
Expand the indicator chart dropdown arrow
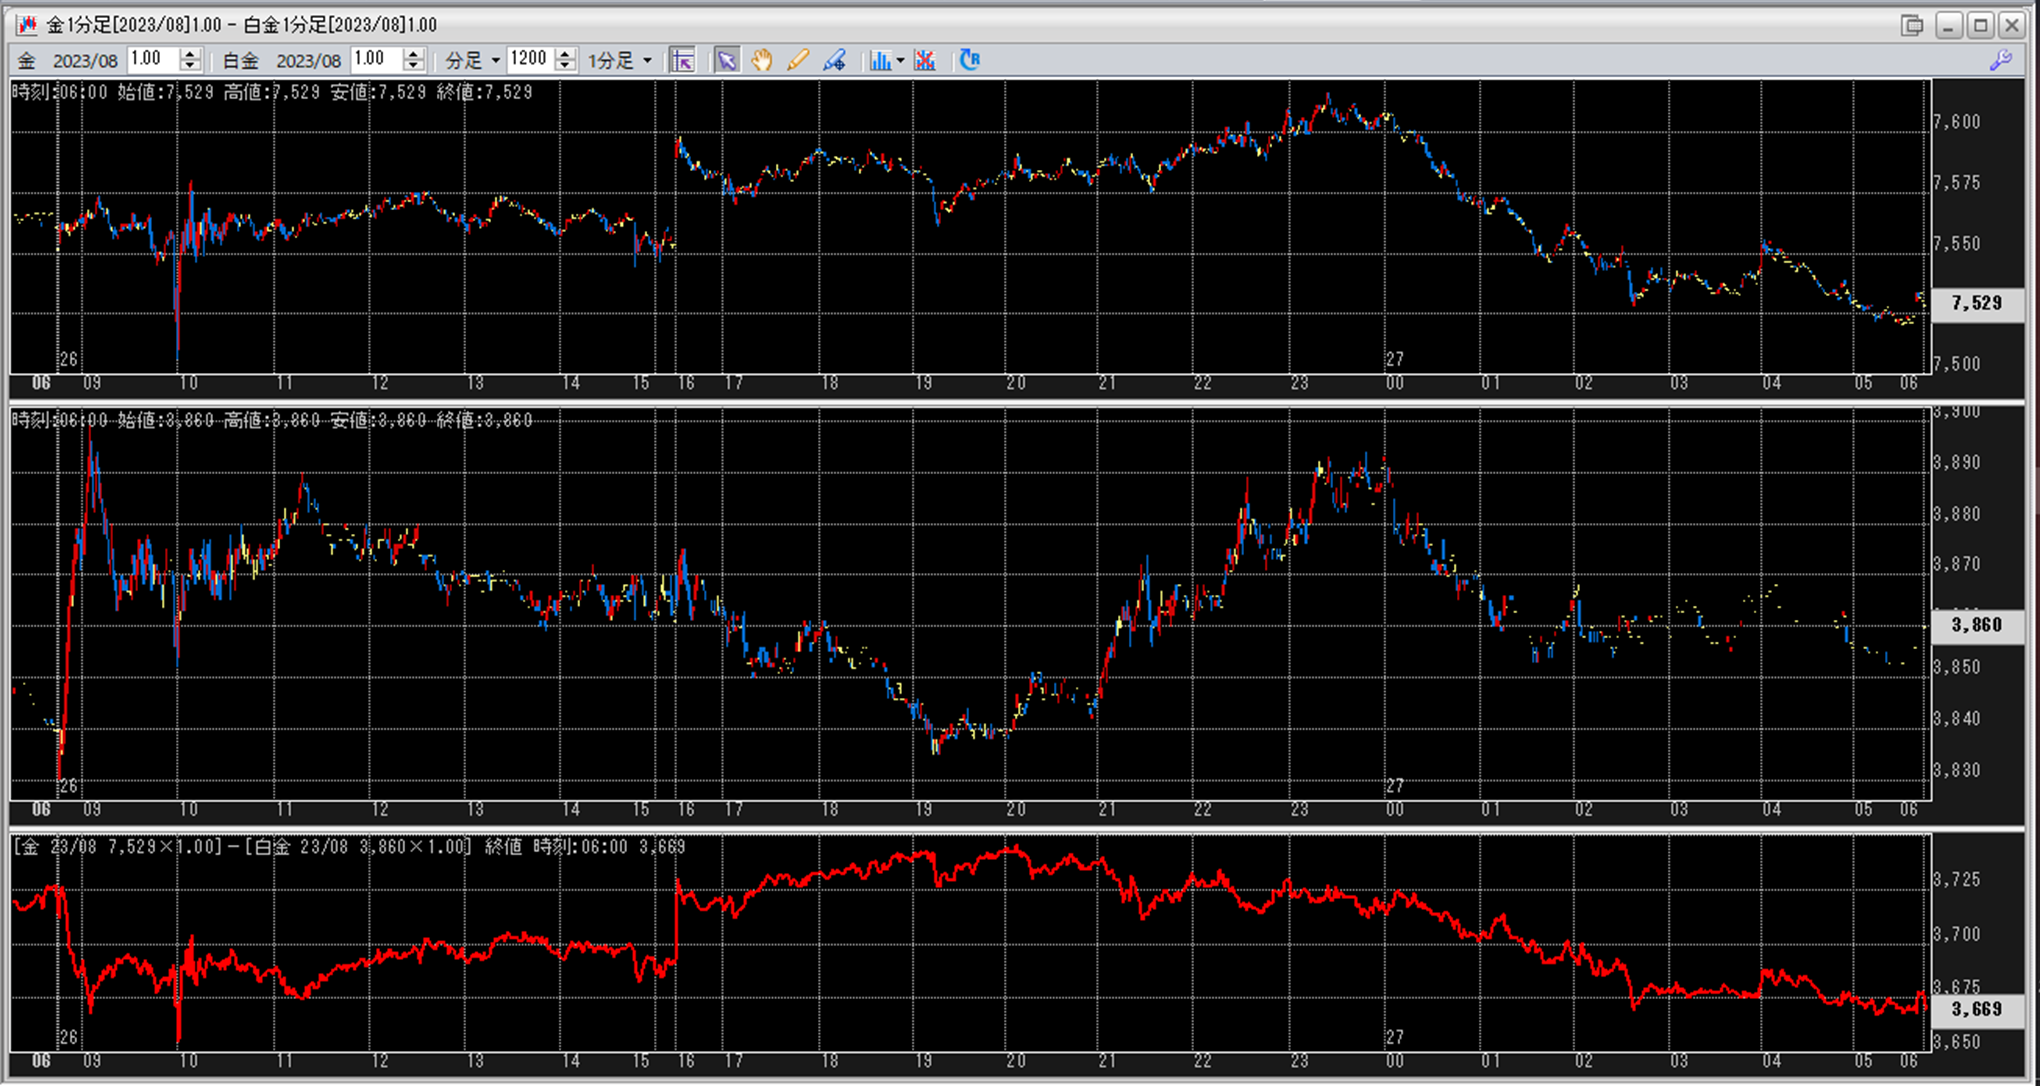900,60
